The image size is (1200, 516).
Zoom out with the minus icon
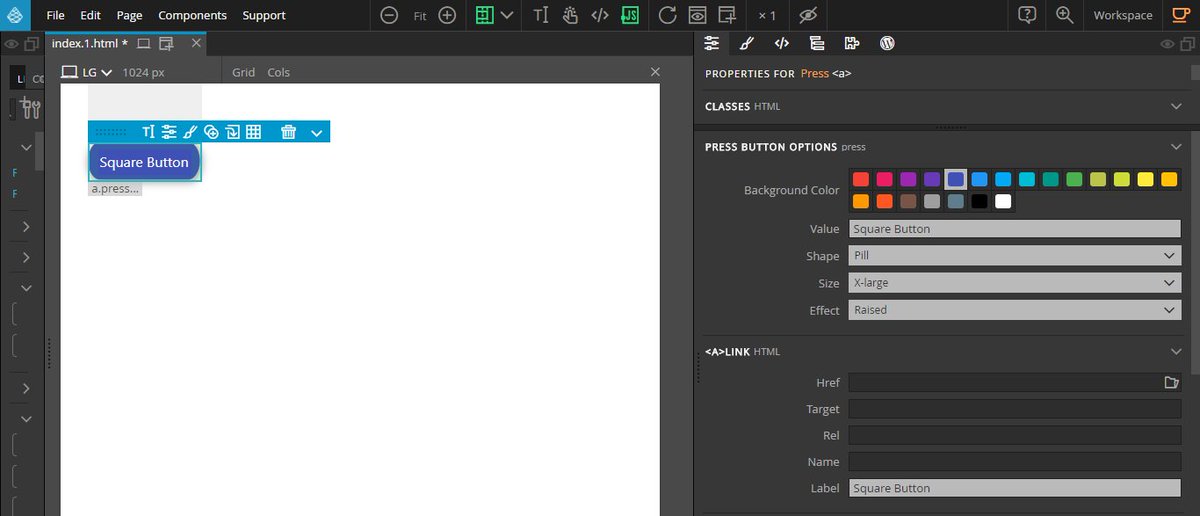tap(389, 15)
